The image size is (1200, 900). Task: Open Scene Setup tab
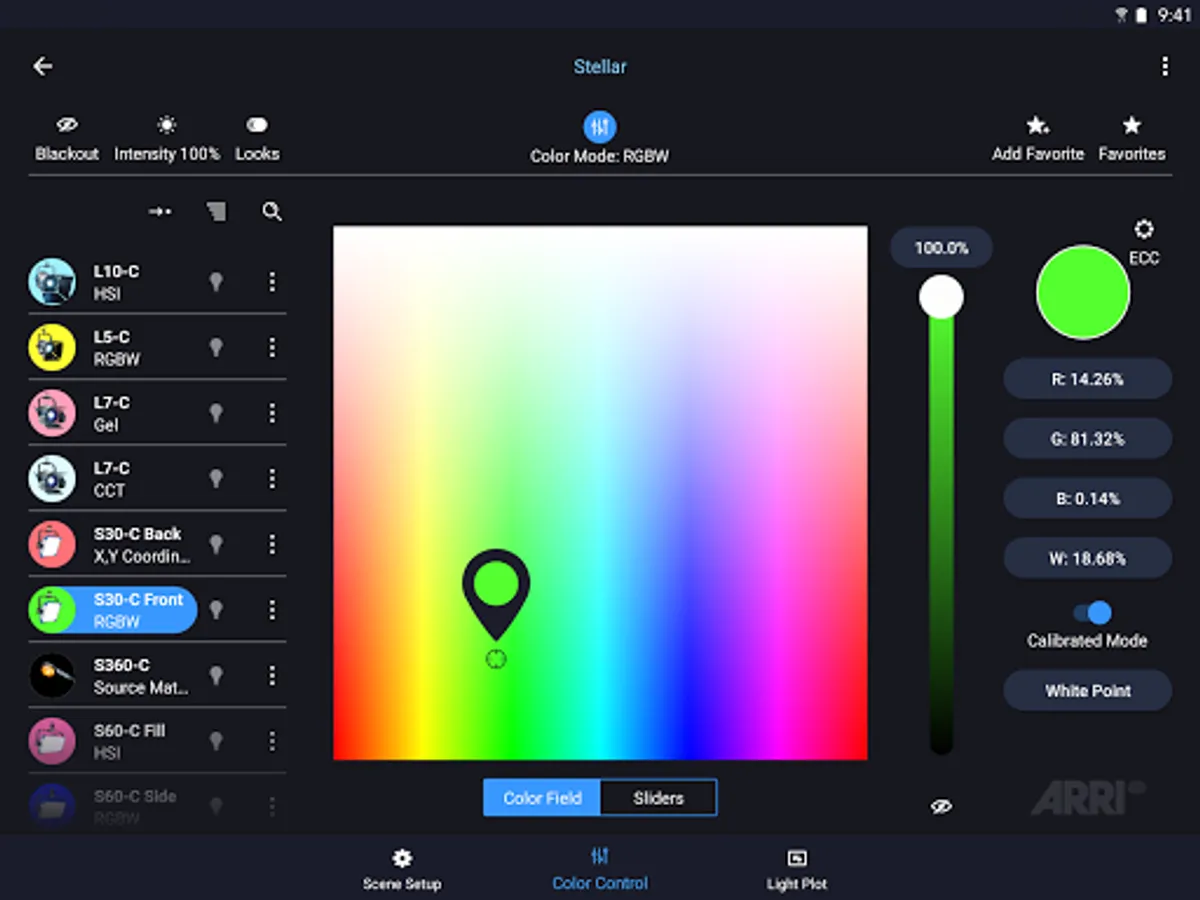(x=402, y=869)
